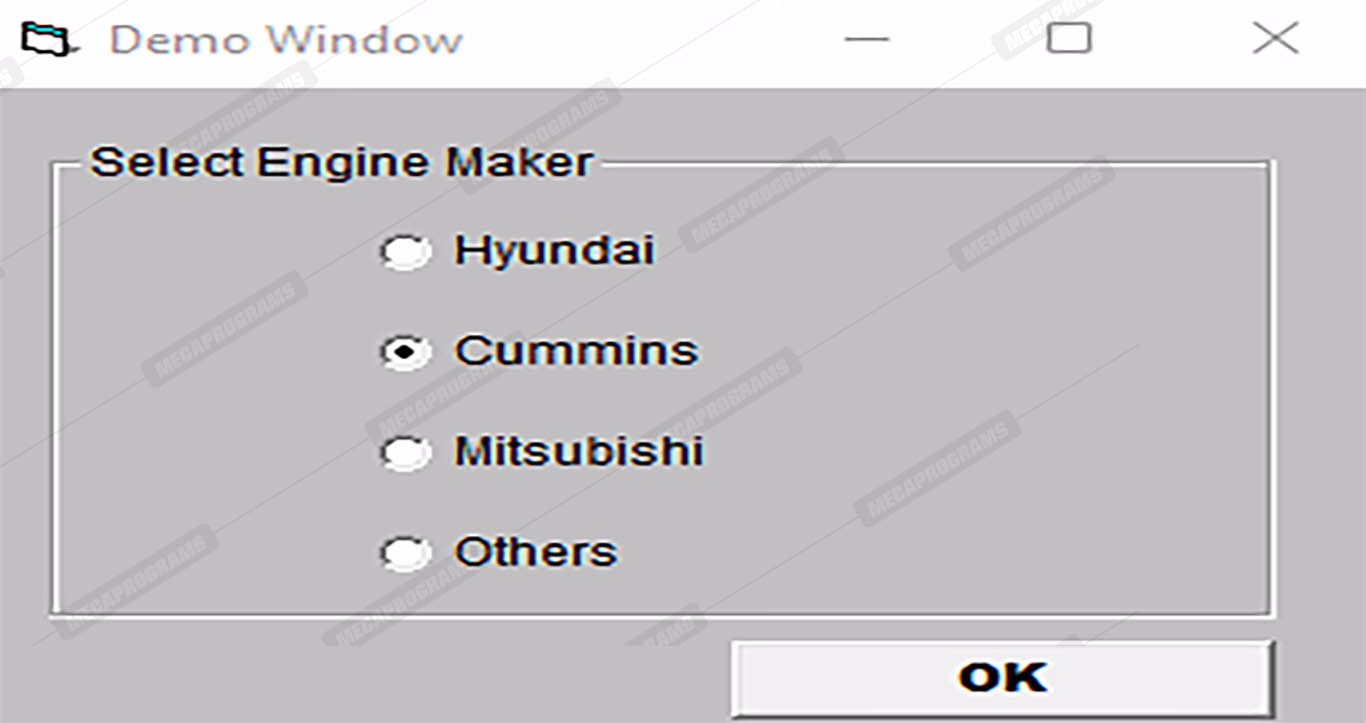Click the "Select Engine Maker" group heading
The image size is (1366, 723).
(341, 162)
